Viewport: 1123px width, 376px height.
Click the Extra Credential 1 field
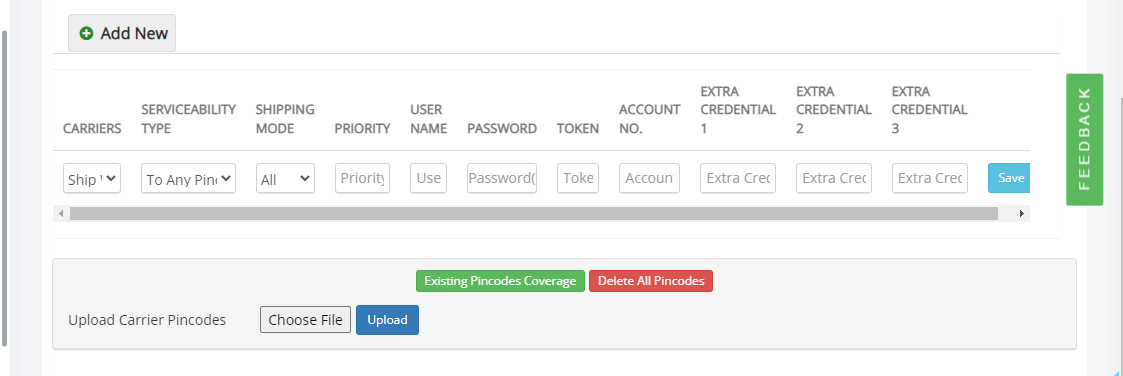click(738, 178)
